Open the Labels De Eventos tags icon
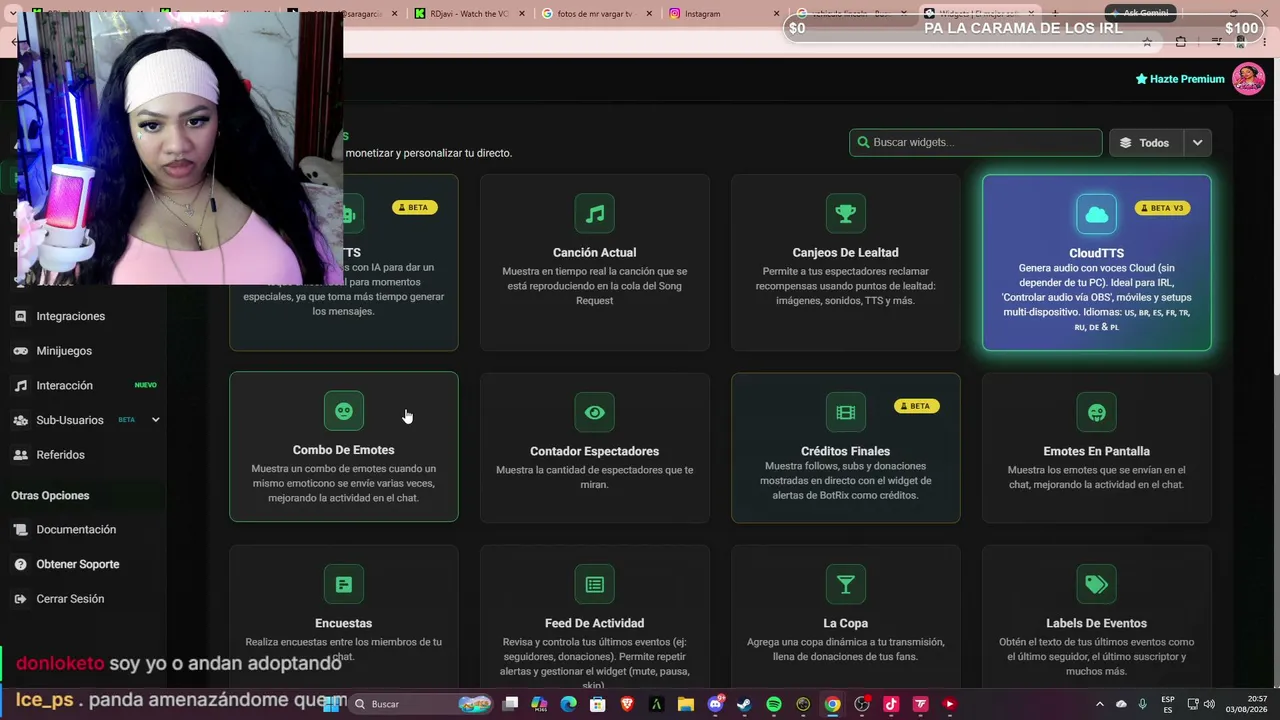Viewport: 1280px width, 720px height. [x=1097, y=584]
